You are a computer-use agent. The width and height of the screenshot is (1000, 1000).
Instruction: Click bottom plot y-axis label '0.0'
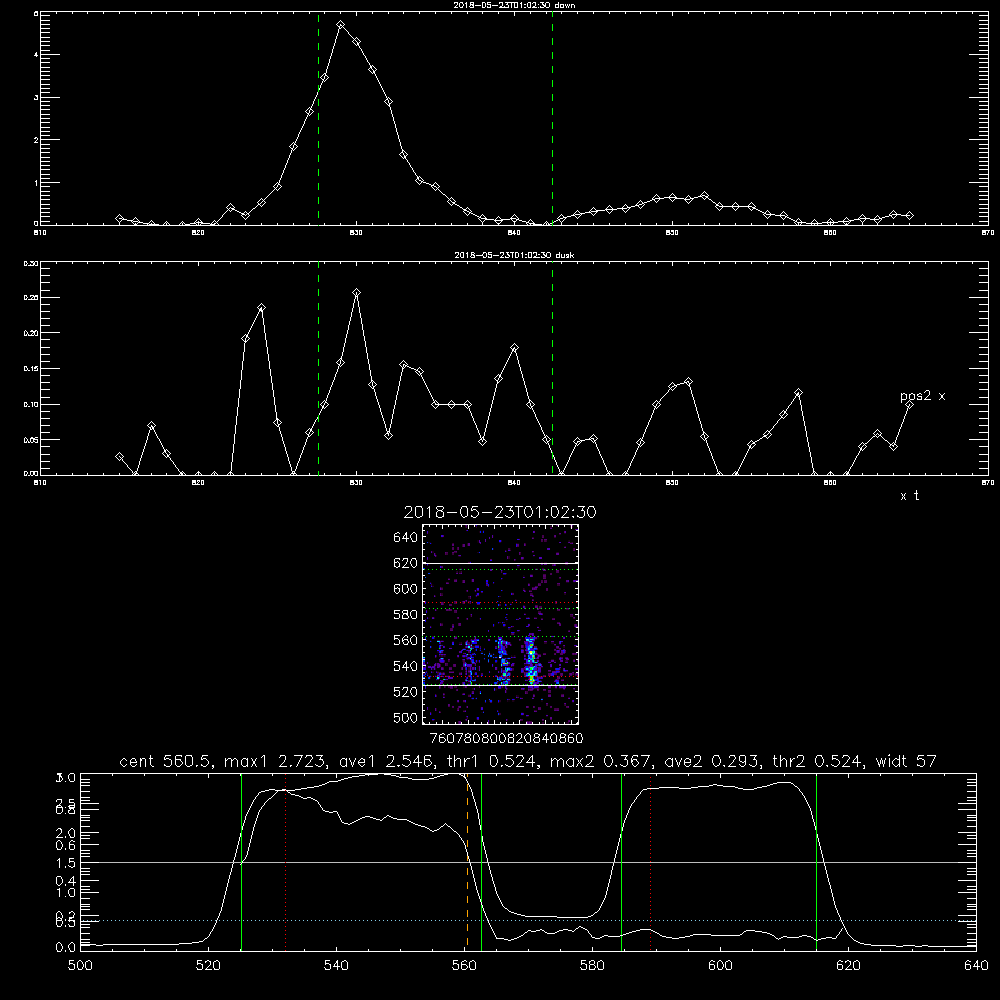66,948
